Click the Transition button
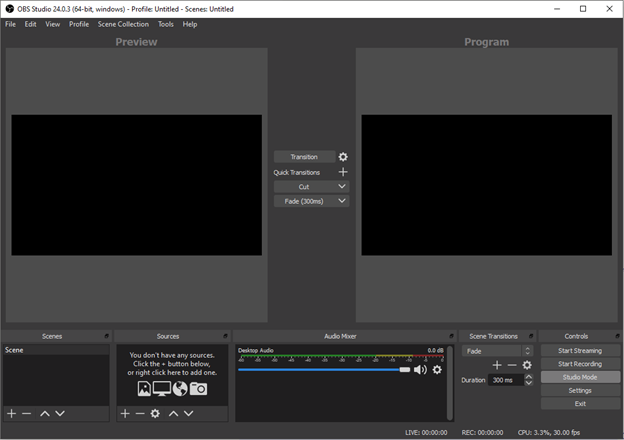 304,157
